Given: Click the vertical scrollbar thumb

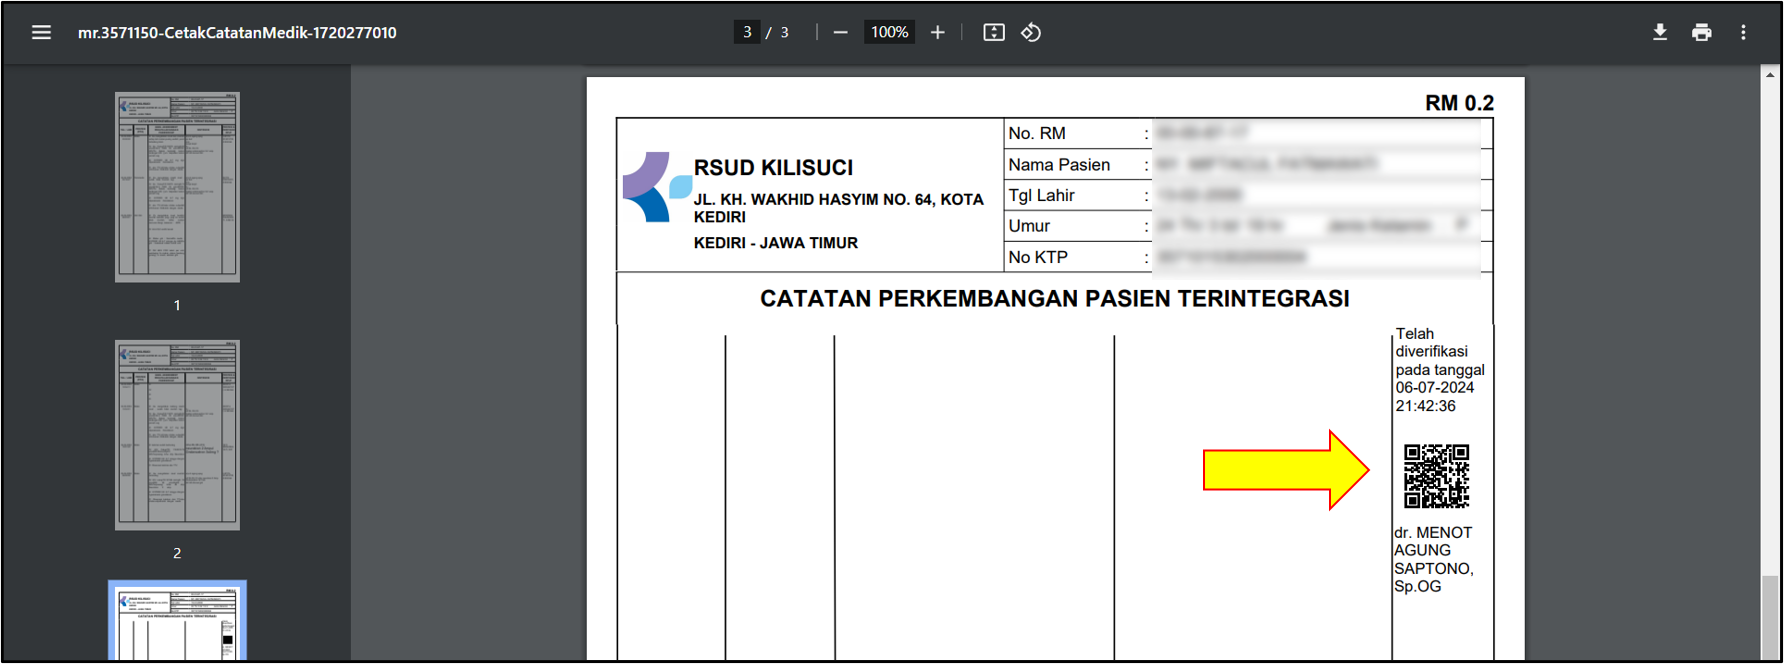Looking at the screenshot, I should click(1770, 617).
